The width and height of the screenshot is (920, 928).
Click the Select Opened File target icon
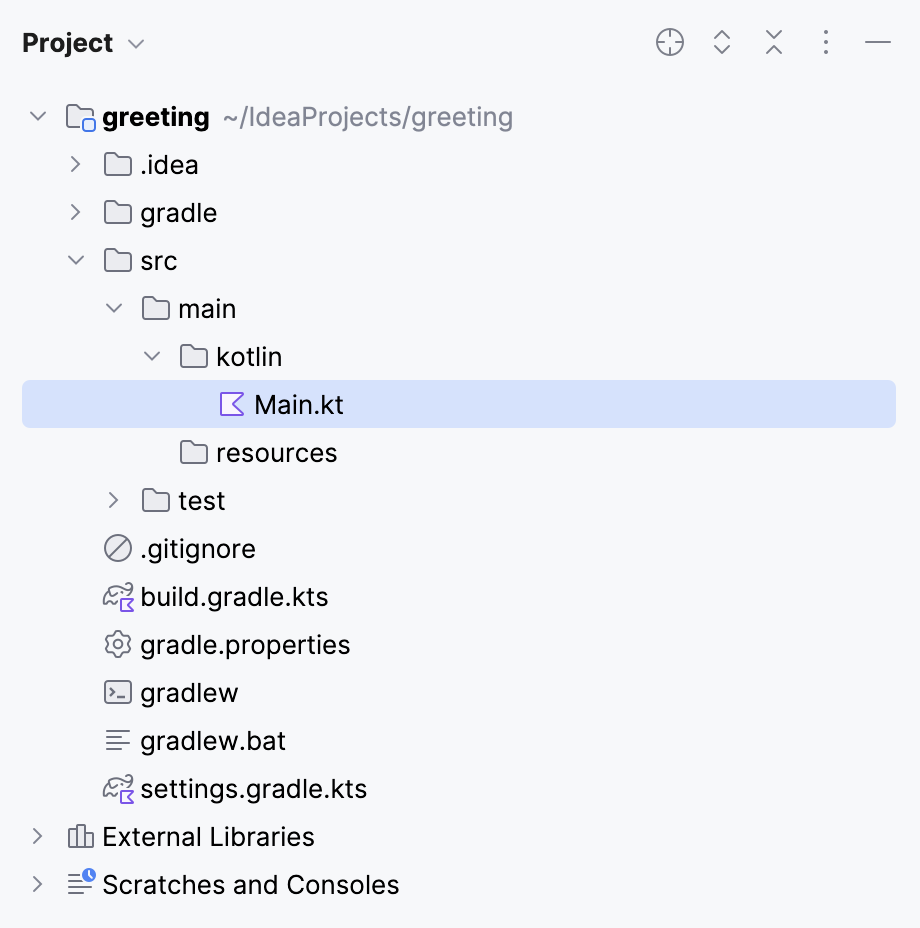pos(670,43)
